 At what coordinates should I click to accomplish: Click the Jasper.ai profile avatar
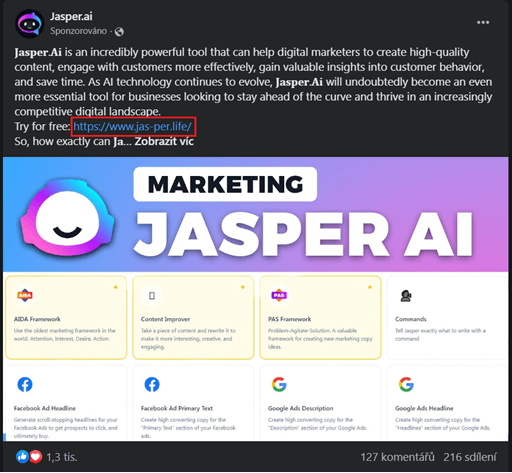[29, 23]
